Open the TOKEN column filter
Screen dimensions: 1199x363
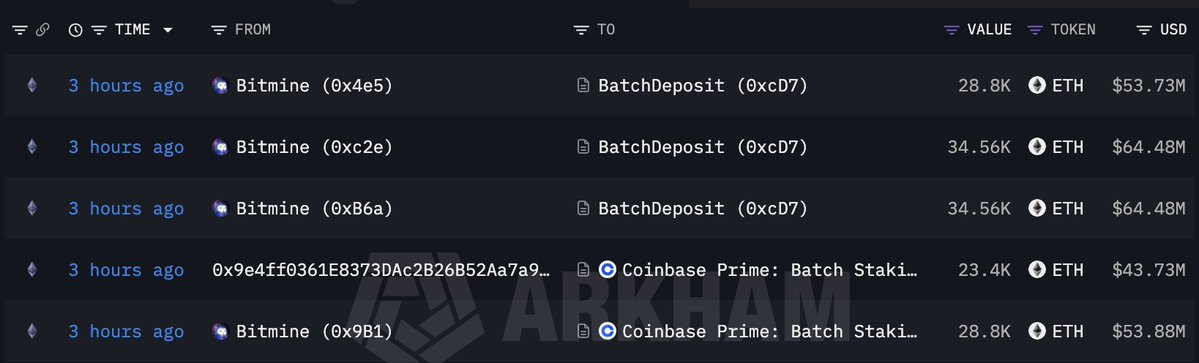pos(1035,30)
